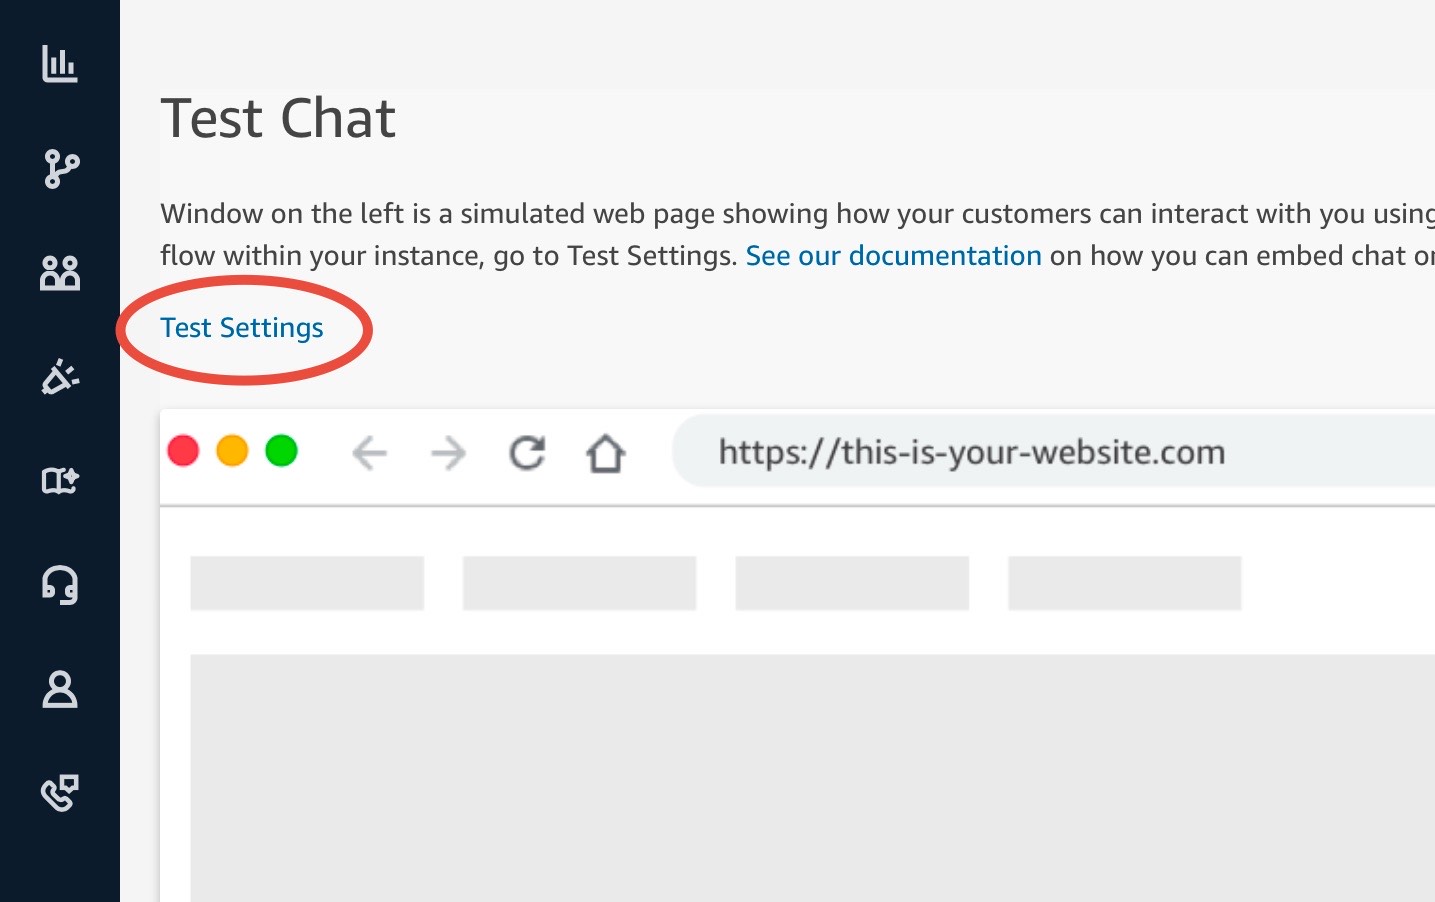Viewport: 1435px width, 902px height.
Task: Click the simulated browser address bar
Action: click(x=1054, y=452)
